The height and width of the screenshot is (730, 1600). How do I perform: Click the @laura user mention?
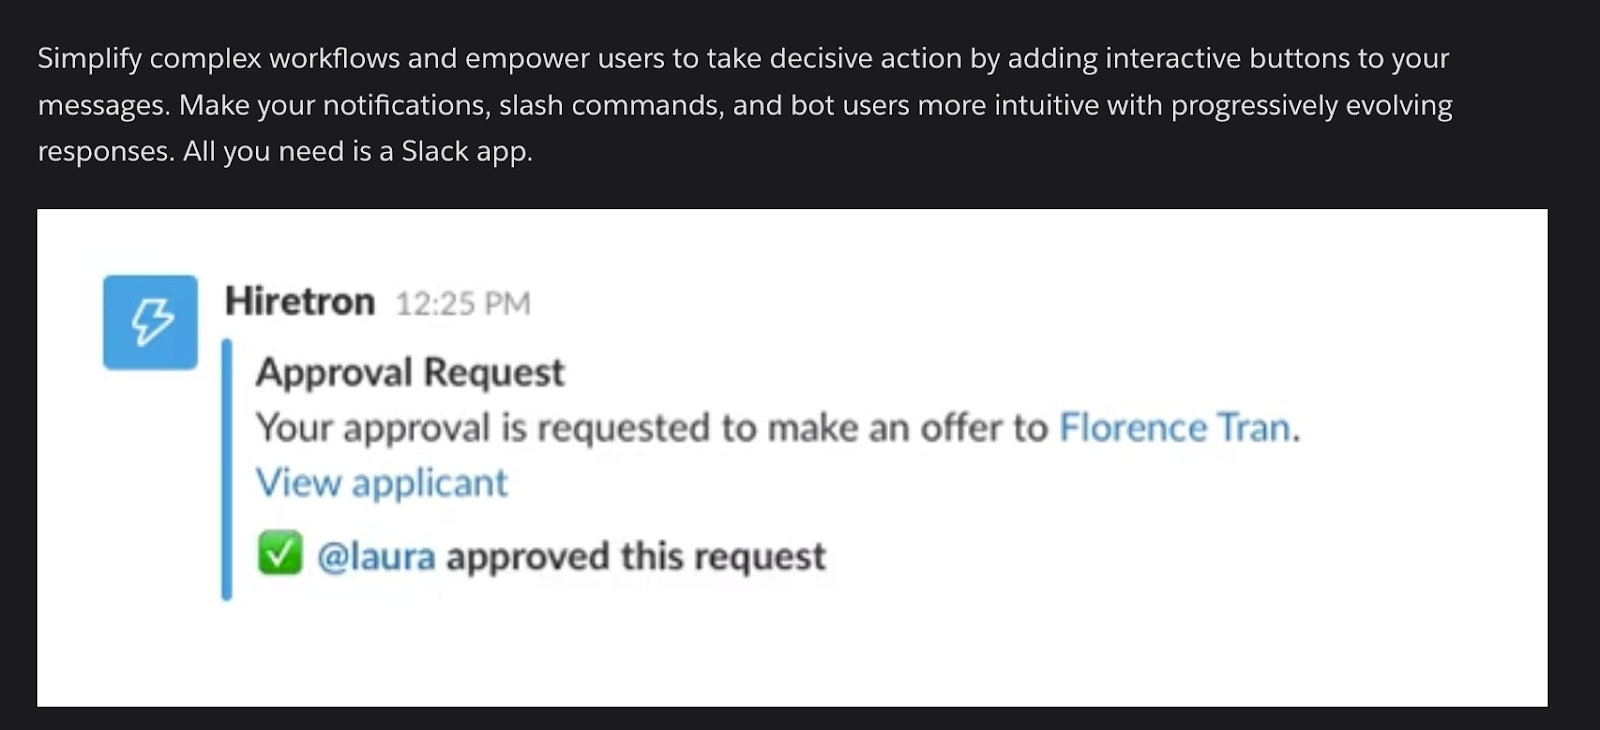(376, 557)
